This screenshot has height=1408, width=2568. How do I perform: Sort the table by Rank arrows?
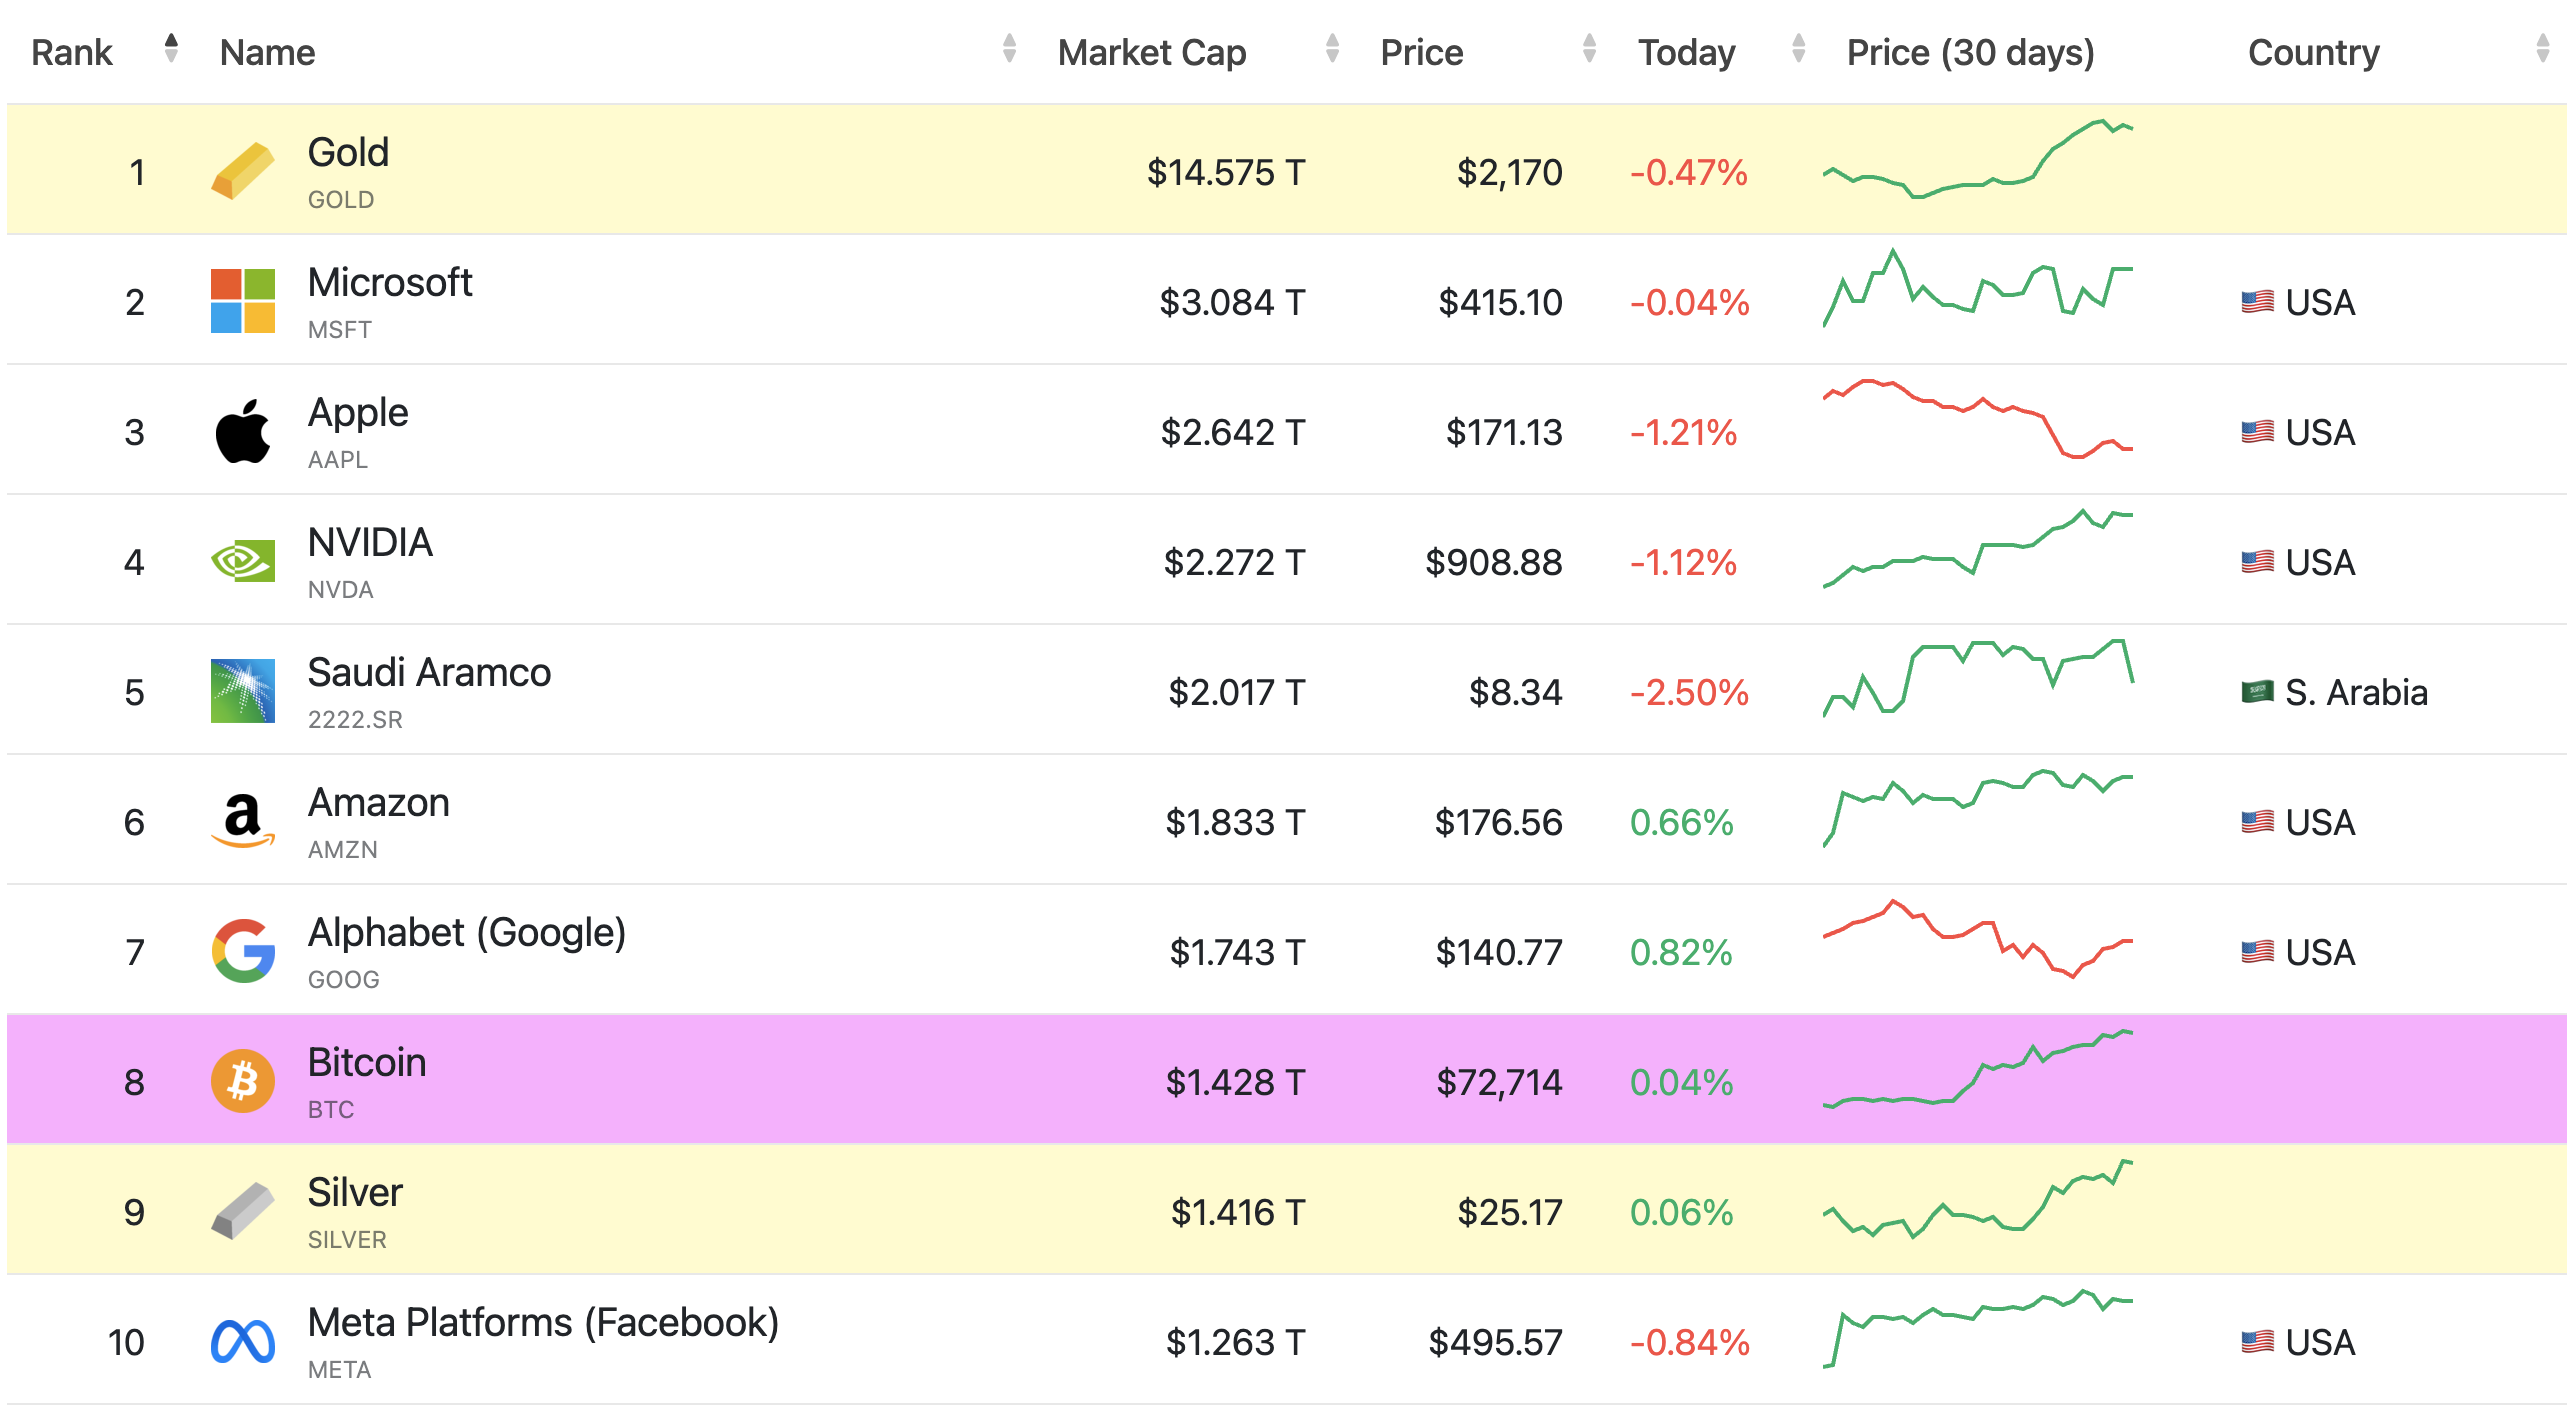[x=171, y=48]
